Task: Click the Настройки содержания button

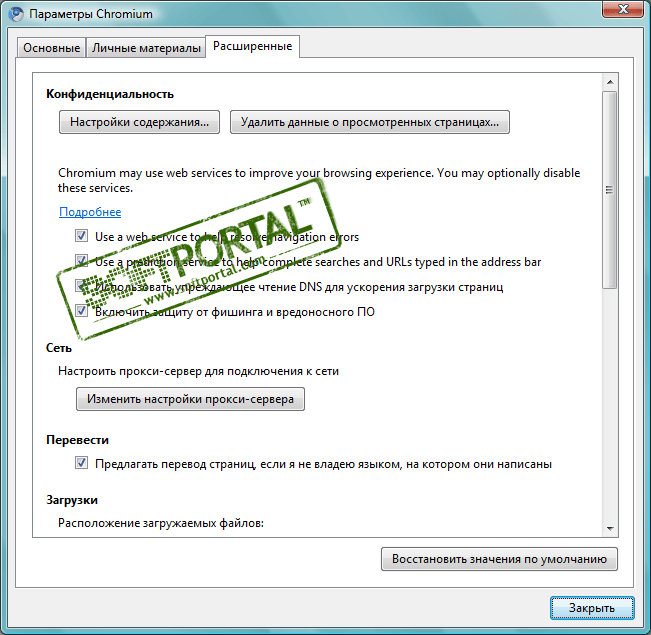Action: coord(140,122)
